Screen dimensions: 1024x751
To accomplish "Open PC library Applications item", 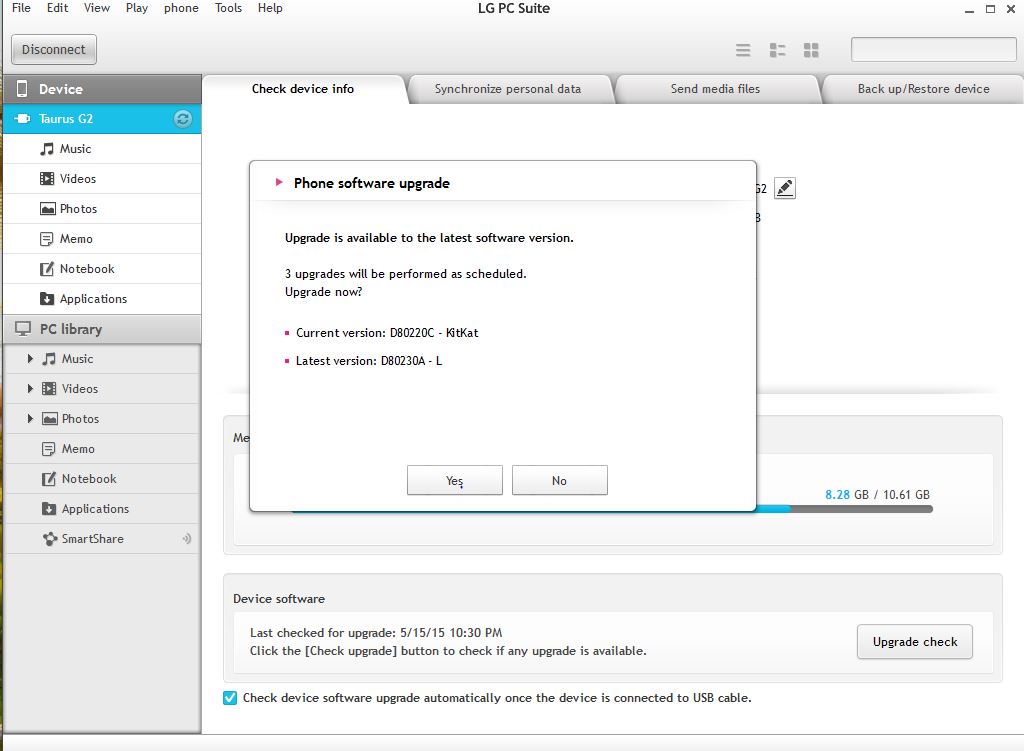I will (103, 509).
